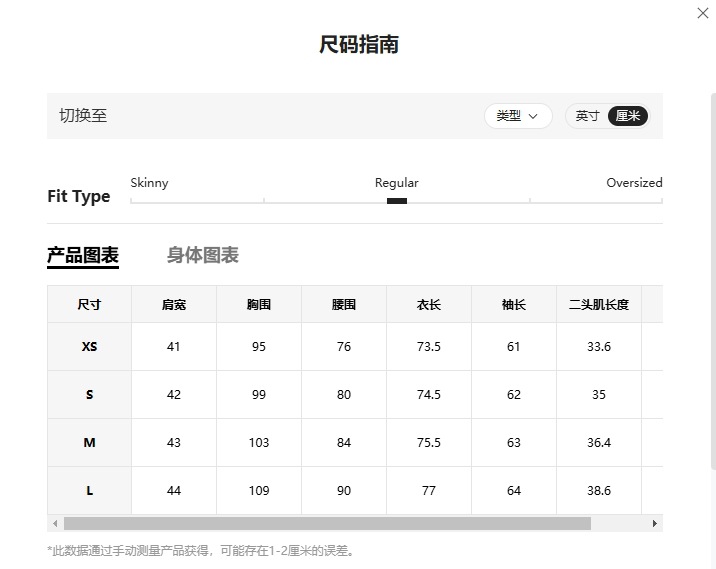
Task: Open the 类型 dropdown
Action: click(x=518, y=116)
